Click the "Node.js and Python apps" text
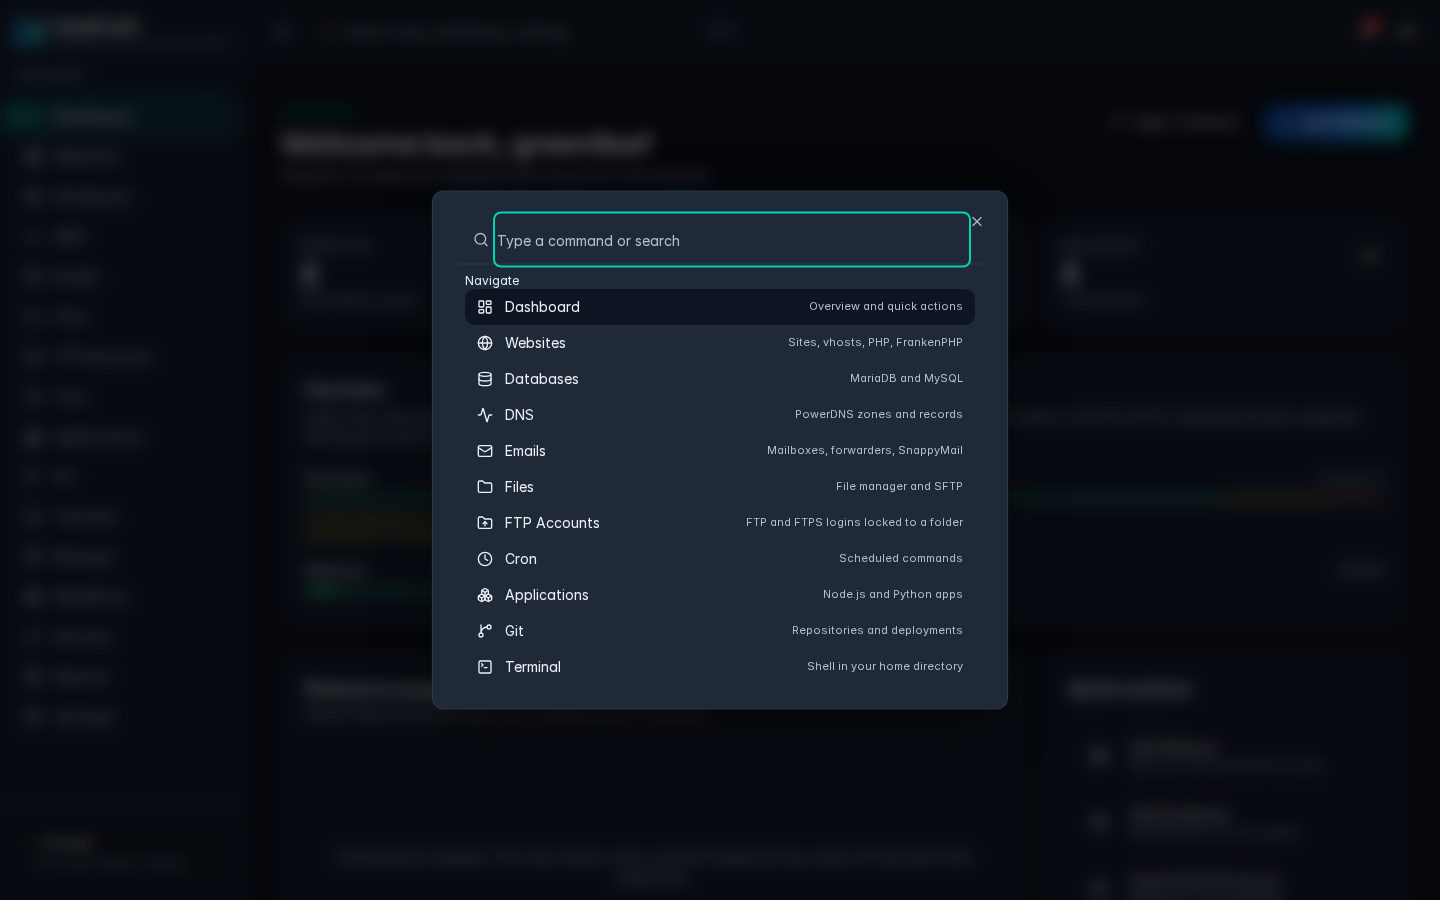The height and width of the screenshot is (900, 1440). coord(893,595)
